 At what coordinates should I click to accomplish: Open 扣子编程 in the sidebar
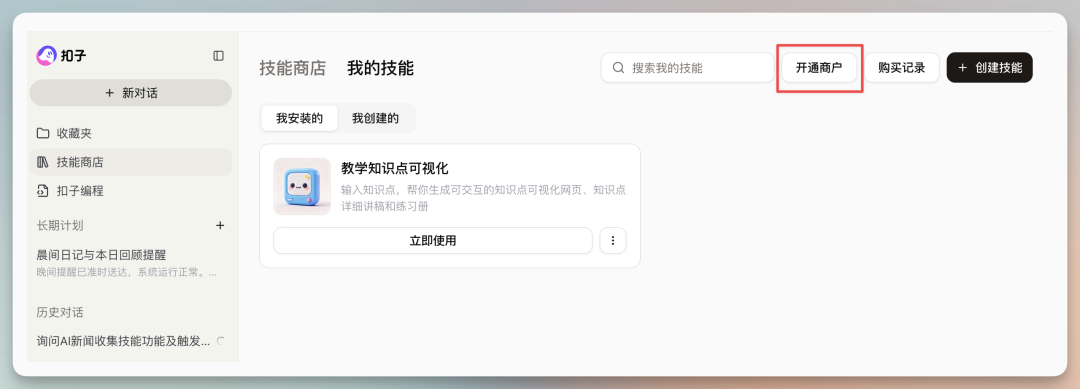[131, 191]
